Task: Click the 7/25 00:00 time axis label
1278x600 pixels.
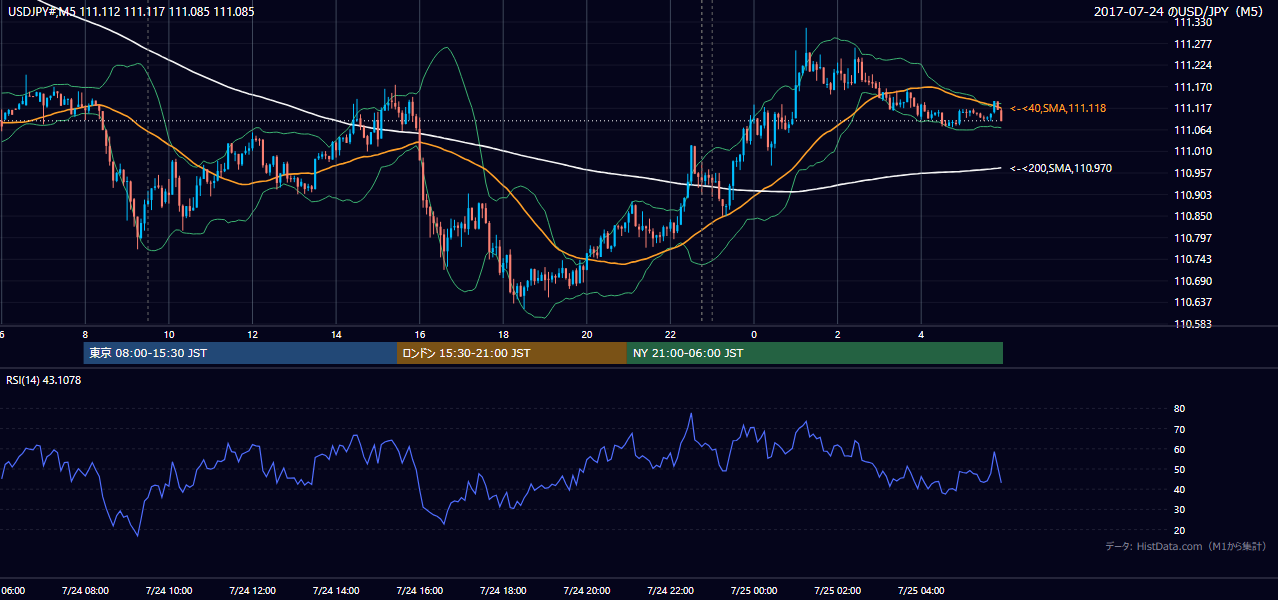Action: pyautogui.click(x=753, y=591)
